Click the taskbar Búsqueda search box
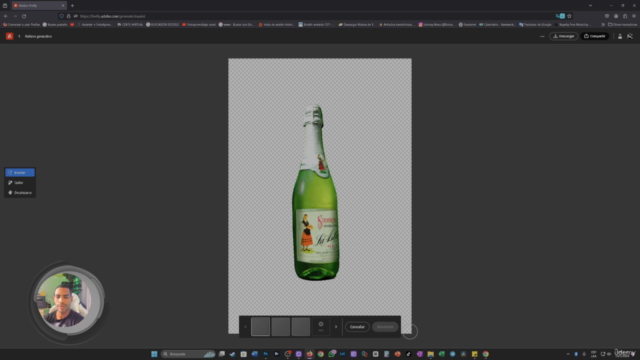The height and width of the screenshot is (360, 640). point(188,354)
